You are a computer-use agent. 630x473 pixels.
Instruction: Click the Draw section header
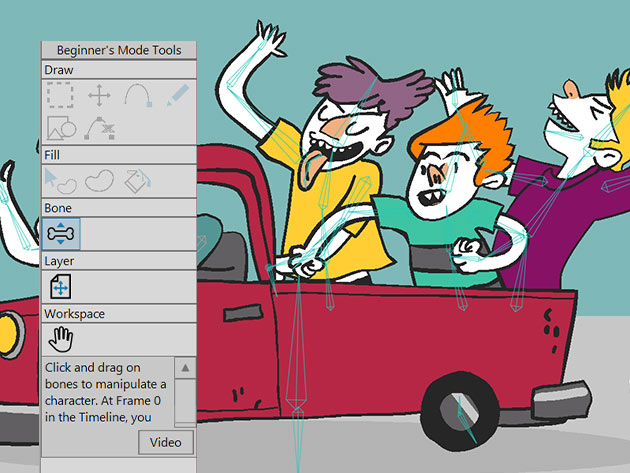[119, 70]
